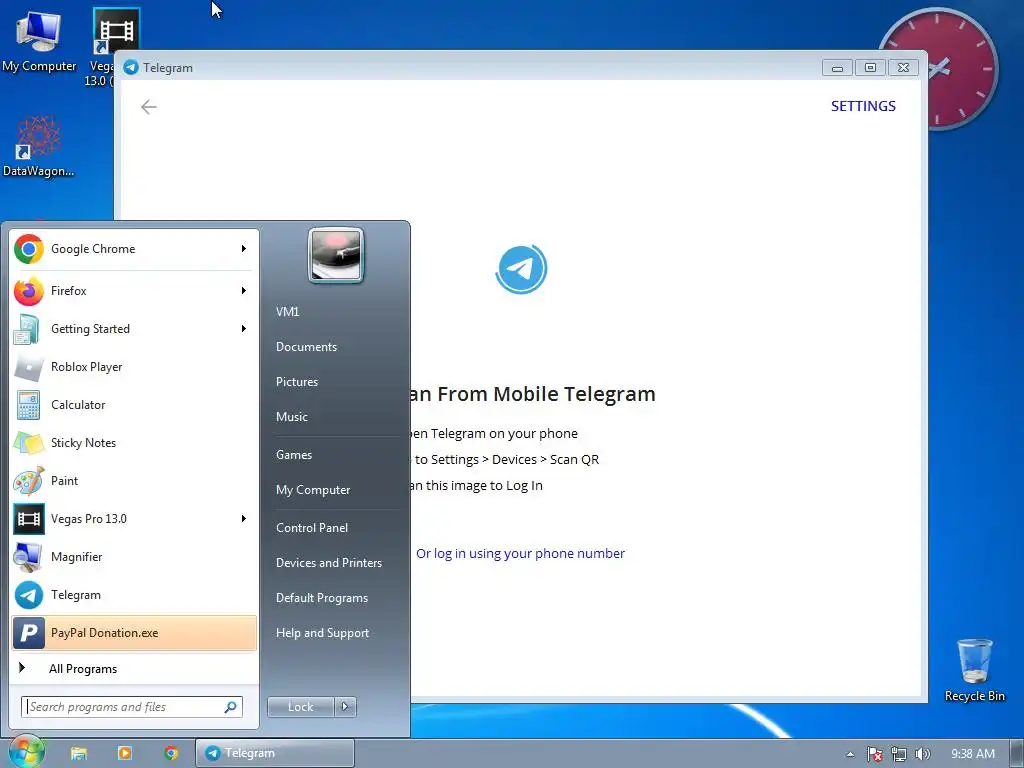Open Control Panel
This screenshot has width=1024, height=768.
(312, 528)
